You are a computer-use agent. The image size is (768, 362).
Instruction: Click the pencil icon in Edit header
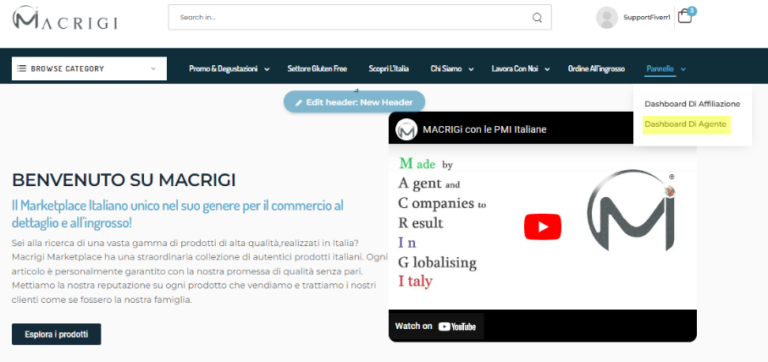(x=298, y=103)
